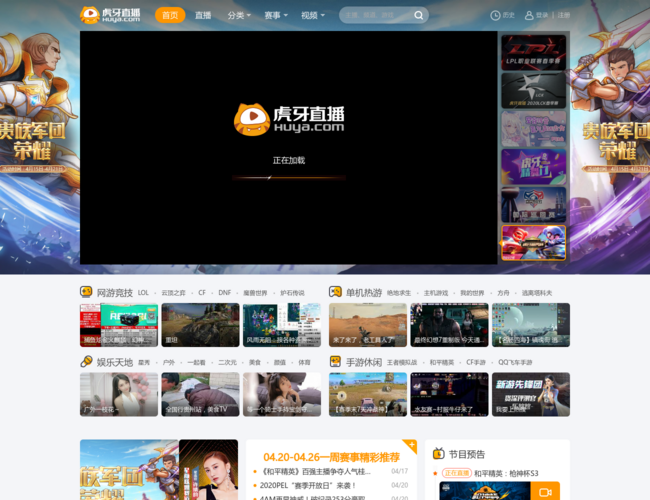Click the 单机热游 section title
Screen dimensions: 650x500
[364, 293]
